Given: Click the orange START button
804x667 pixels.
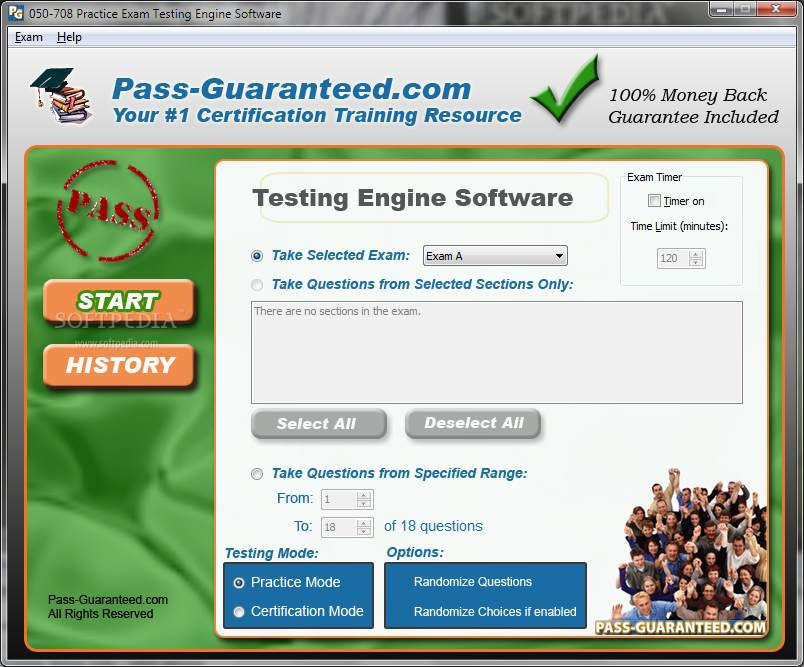Looking at the screenshot, I should 119,301.
